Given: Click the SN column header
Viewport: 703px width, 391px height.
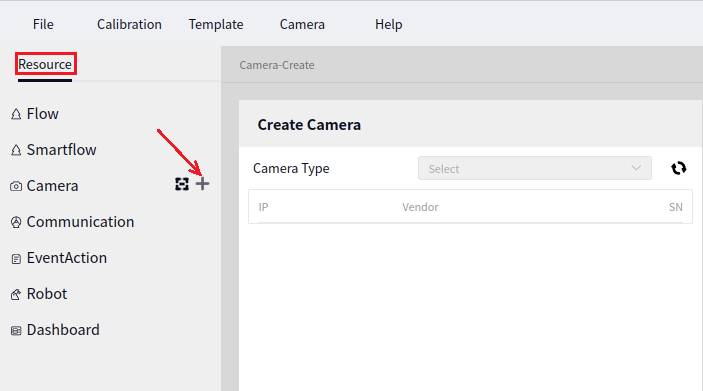Looking at the screenshot, I should (x=676, y=207).
